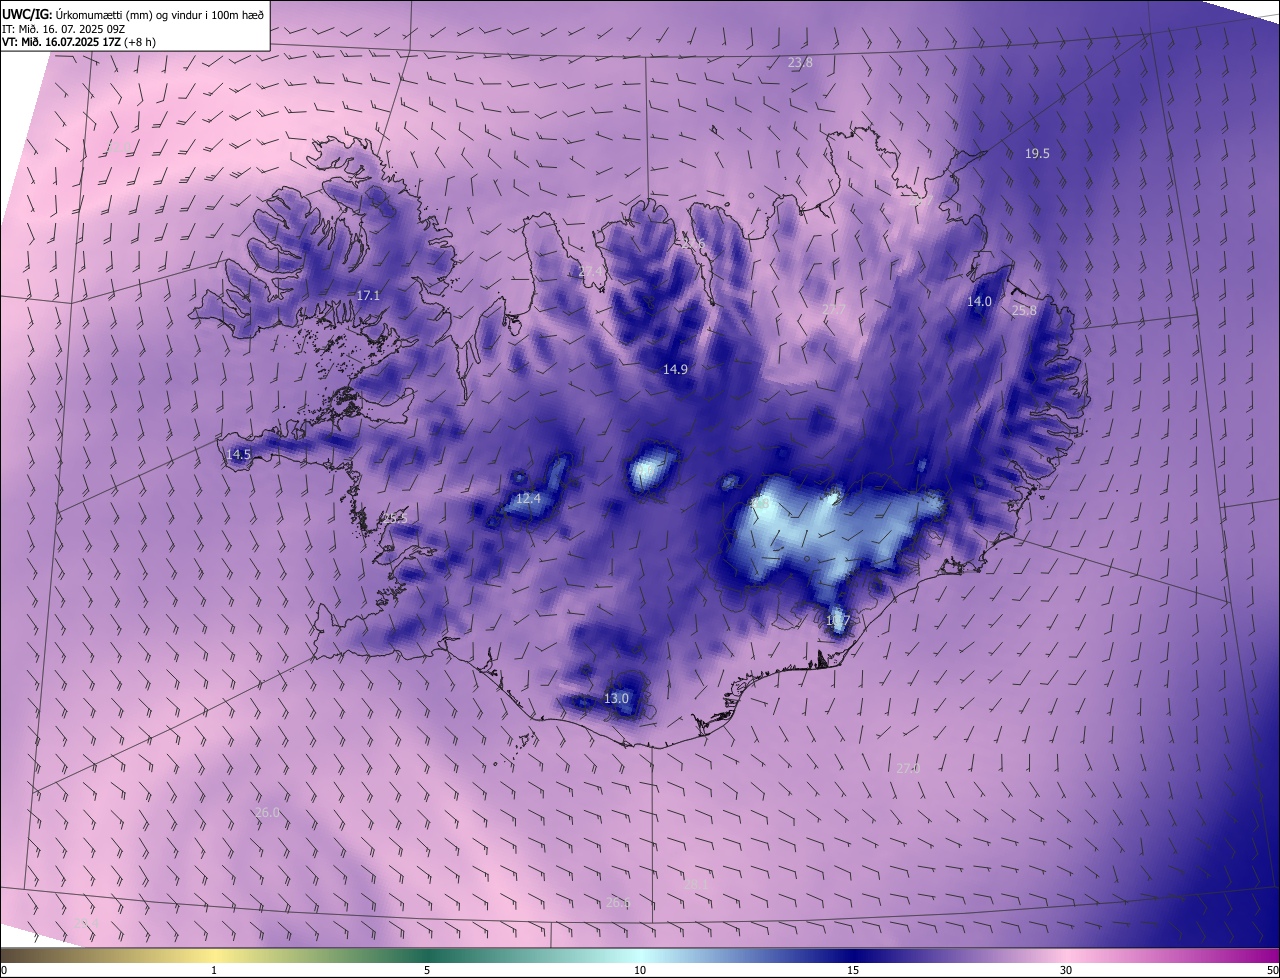
Task: Click the 10 tick on the color scale
Action: pyautogui.click(x=640, y=970)
